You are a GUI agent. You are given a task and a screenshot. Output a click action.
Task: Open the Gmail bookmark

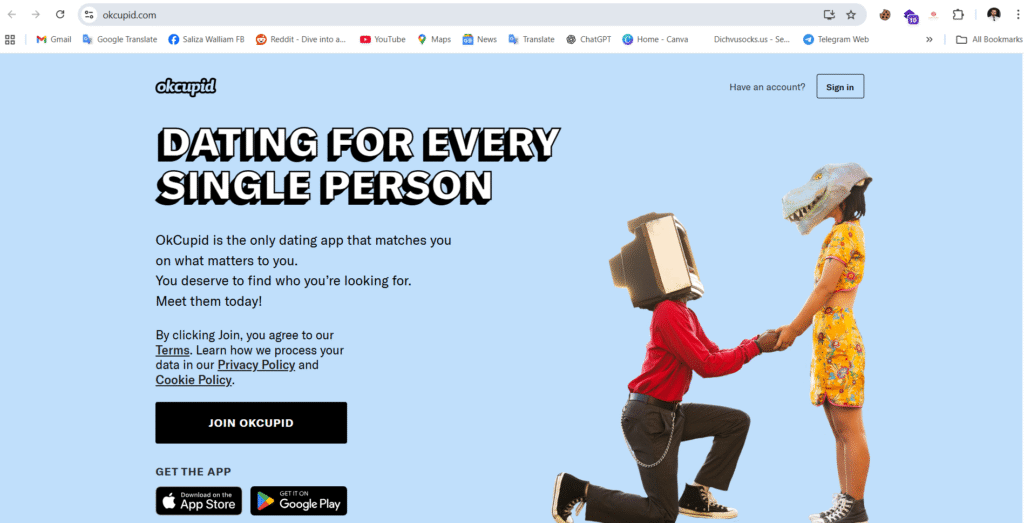(54, 39)
